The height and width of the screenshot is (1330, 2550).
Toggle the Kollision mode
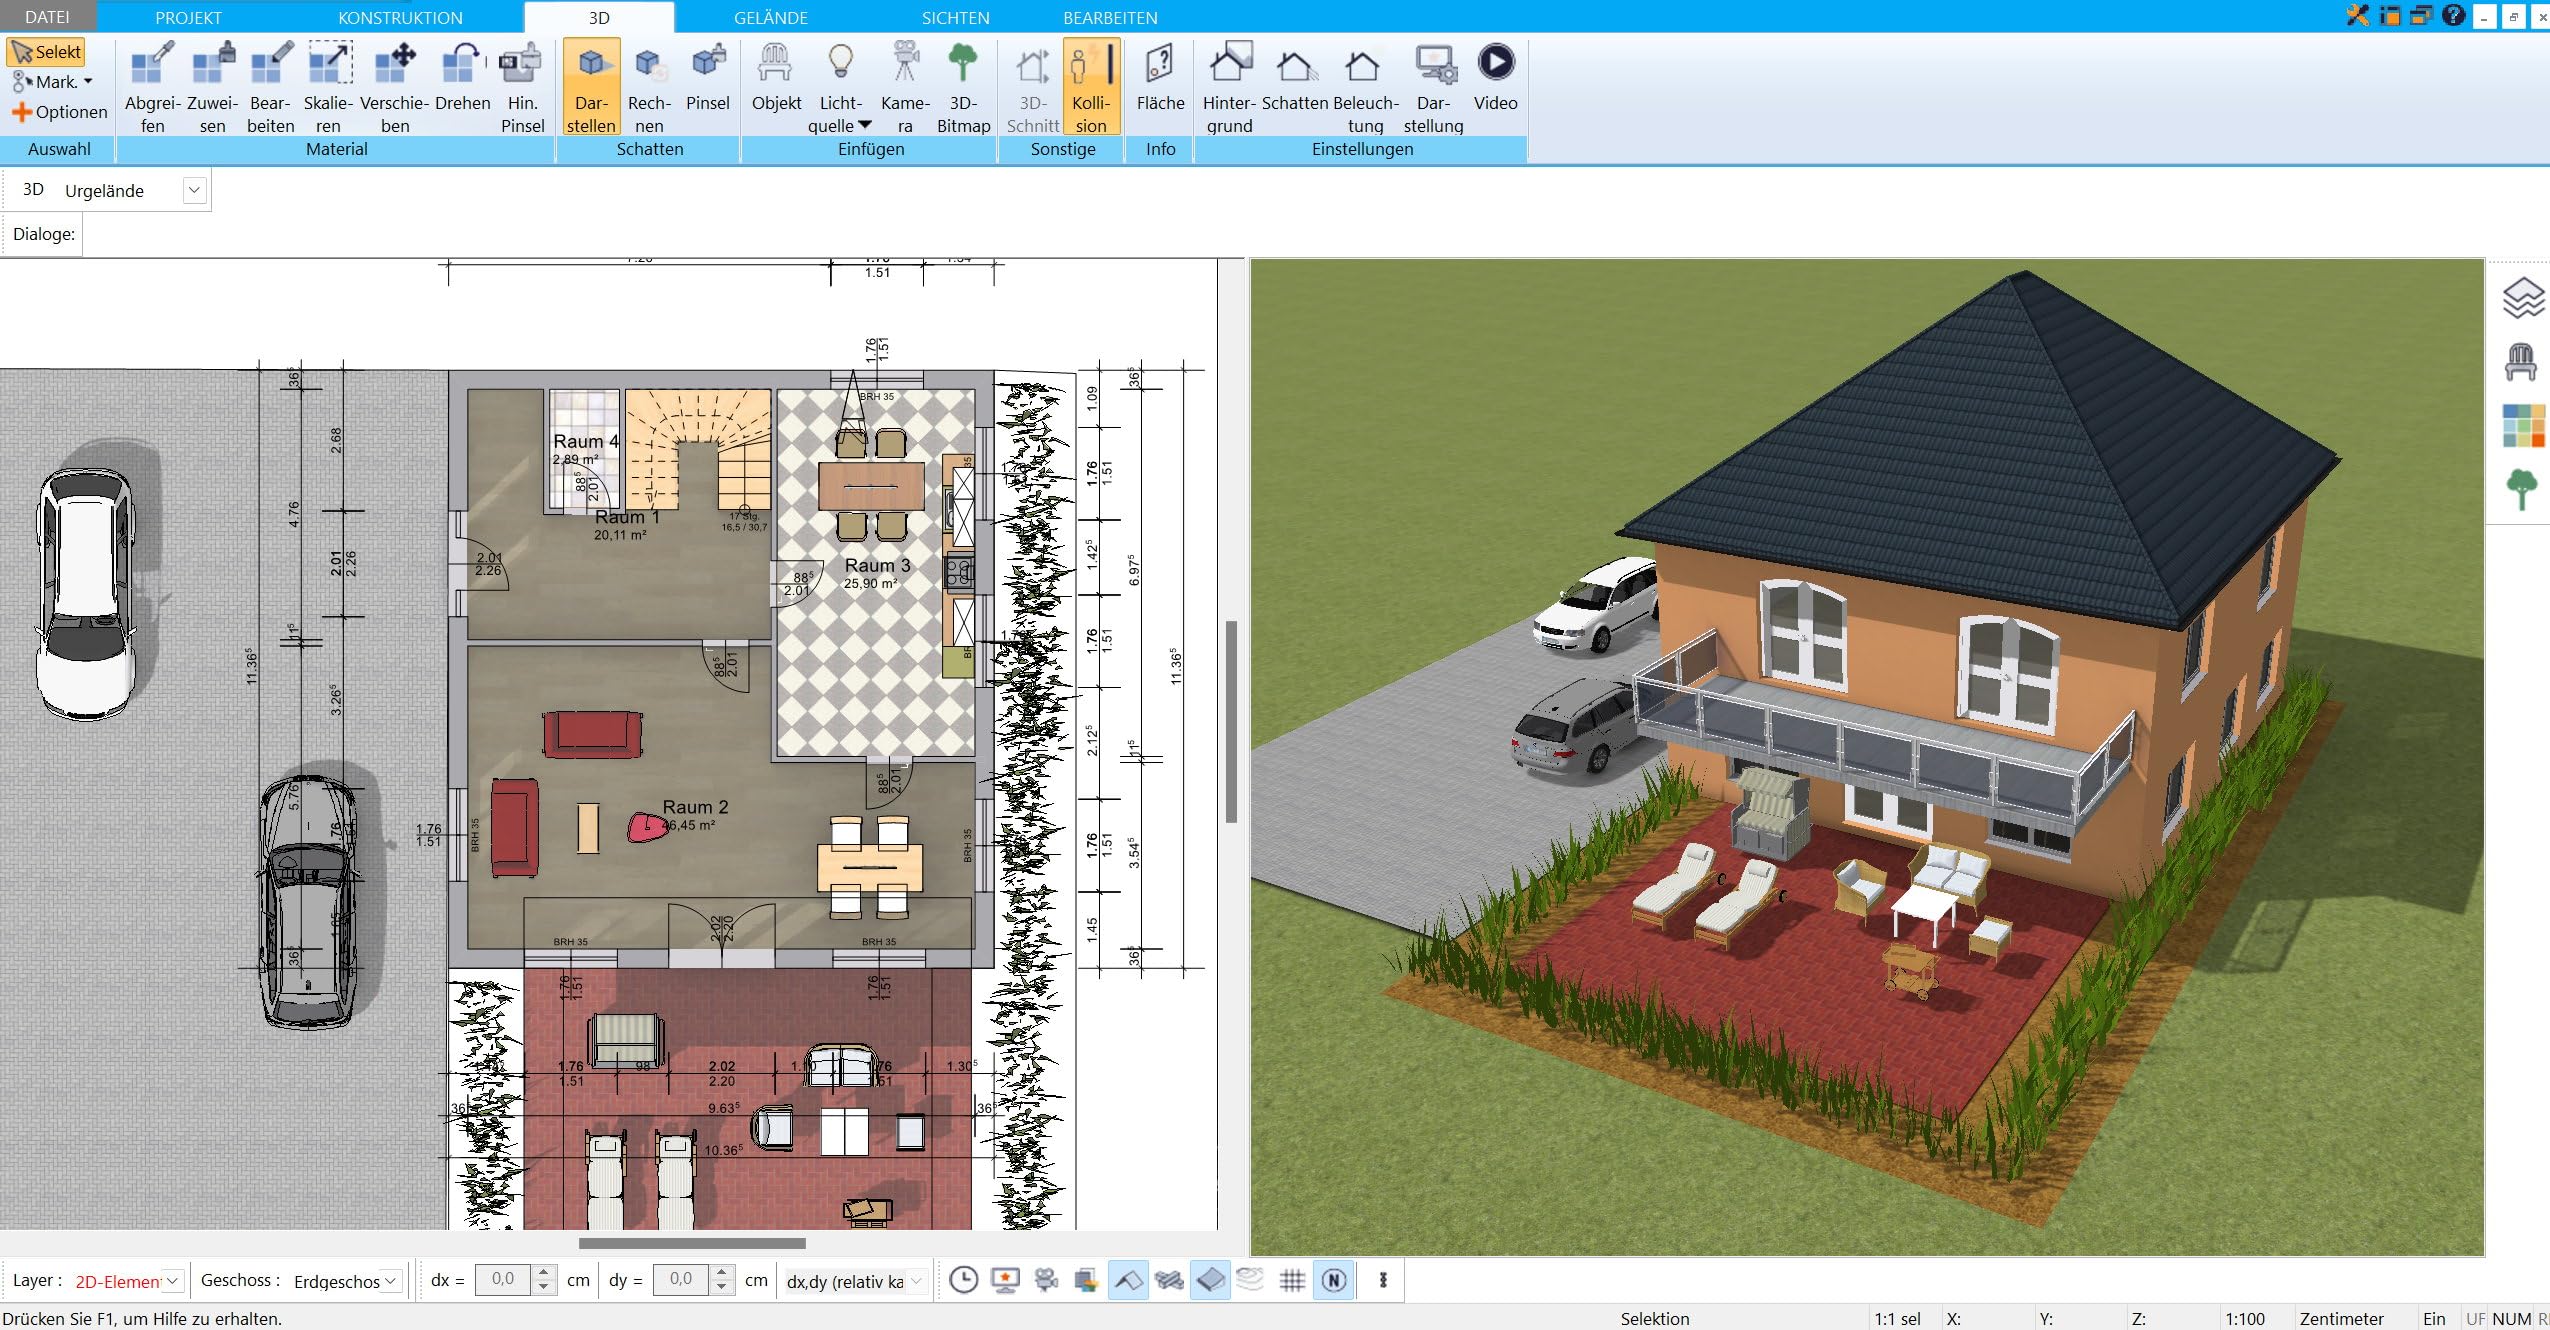1091,88
